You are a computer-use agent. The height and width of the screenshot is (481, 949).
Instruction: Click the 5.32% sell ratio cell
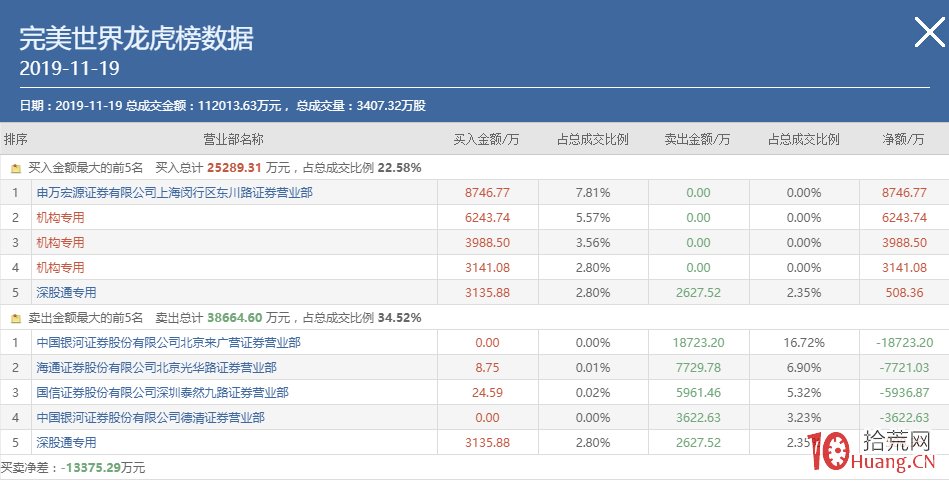pyautogui.click(x=804, y=392)
